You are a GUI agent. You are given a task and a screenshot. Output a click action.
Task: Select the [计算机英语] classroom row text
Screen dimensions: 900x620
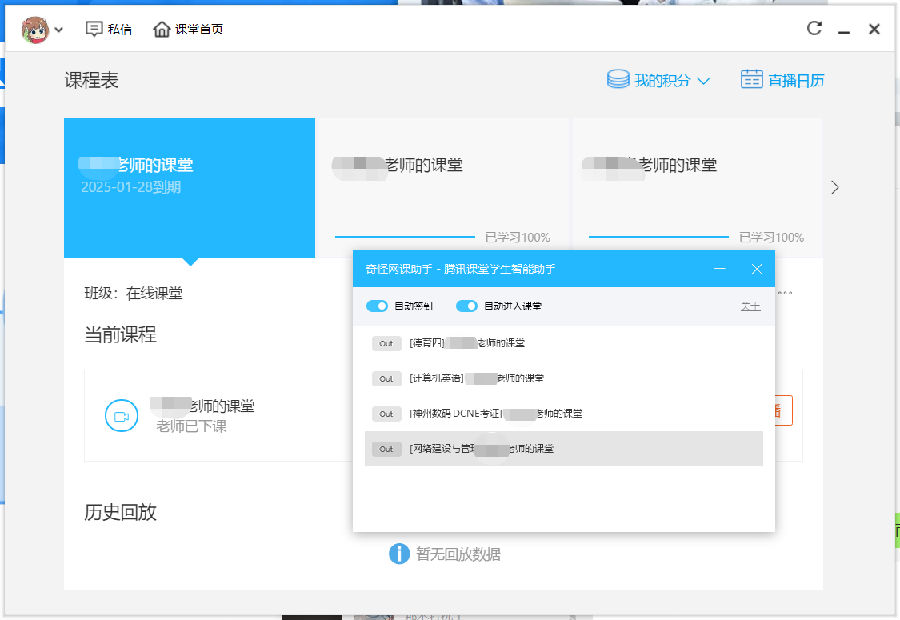click(x=476, y=378)
